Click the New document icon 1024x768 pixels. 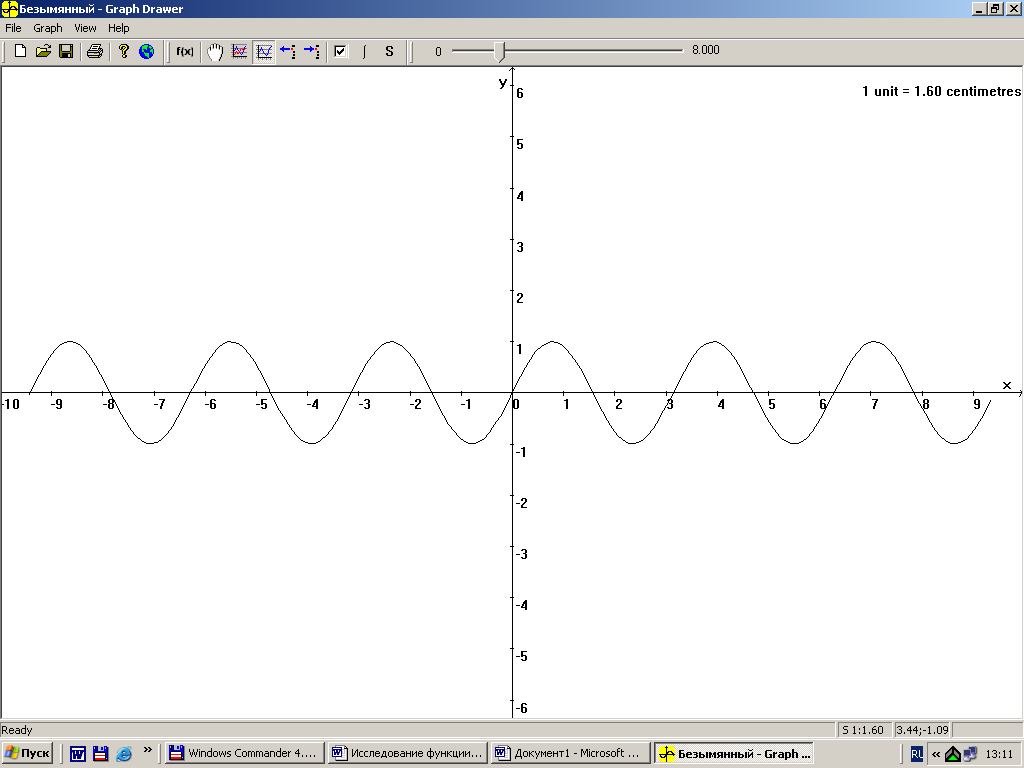[x=20, y=51]
